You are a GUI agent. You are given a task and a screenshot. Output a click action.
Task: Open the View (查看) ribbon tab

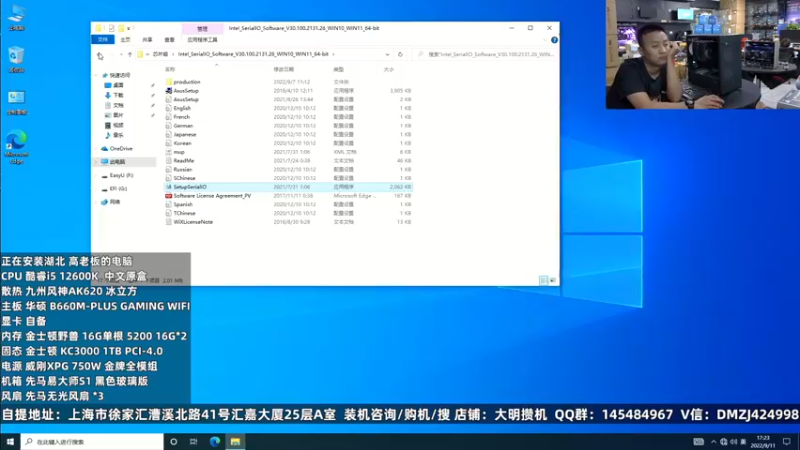coord(169,40)
